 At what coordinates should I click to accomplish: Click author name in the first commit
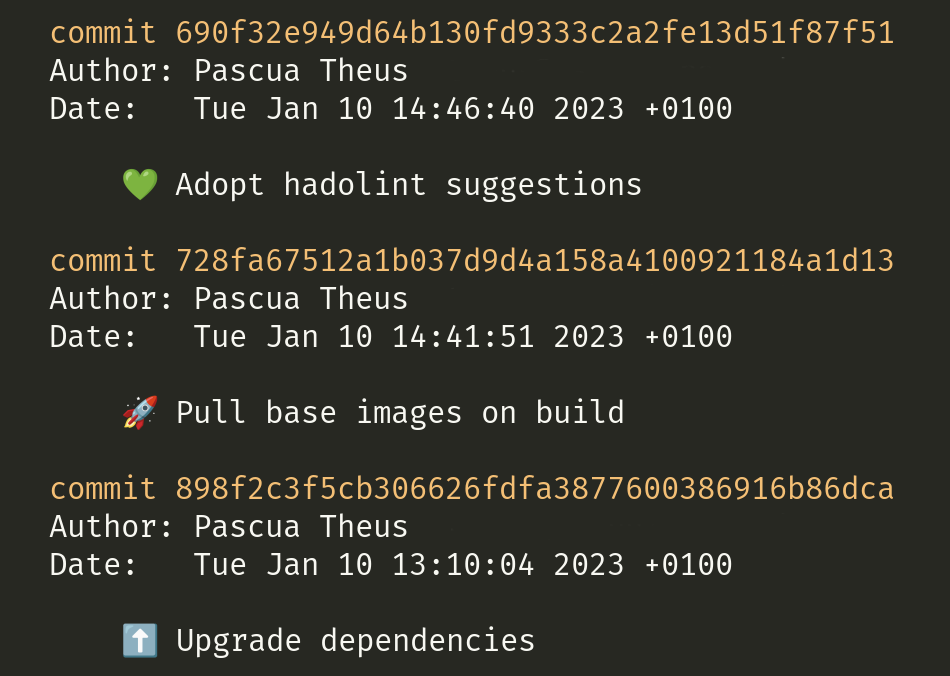tap(301, 71)
